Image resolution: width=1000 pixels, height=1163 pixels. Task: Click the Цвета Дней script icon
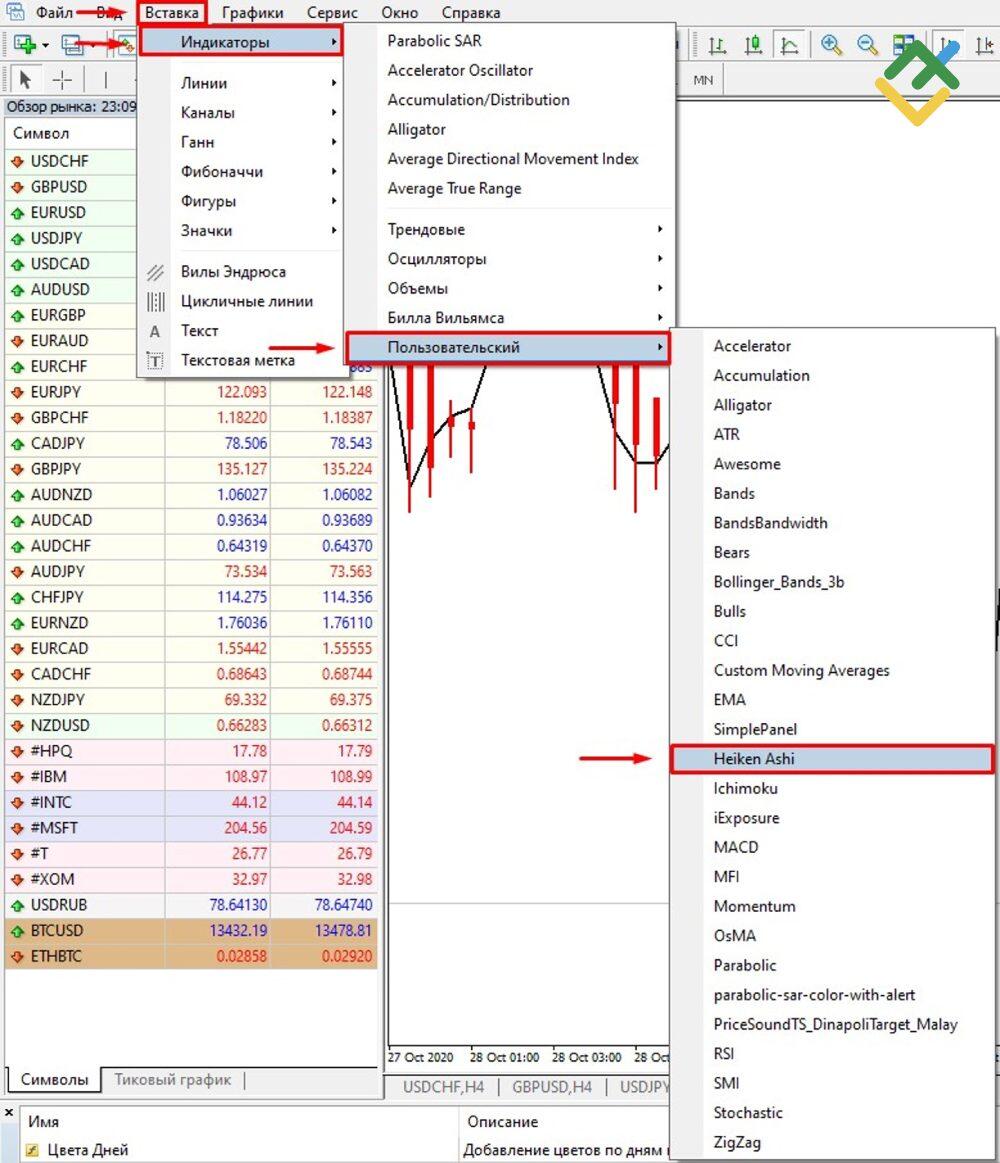click(x=32, y=1150)
